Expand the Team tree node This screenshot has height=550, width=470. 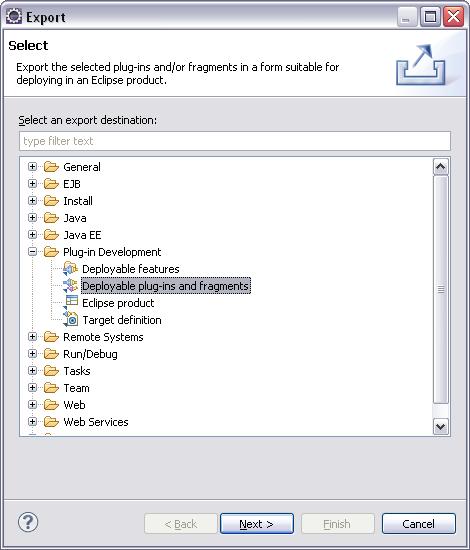(x=32, y=388)
